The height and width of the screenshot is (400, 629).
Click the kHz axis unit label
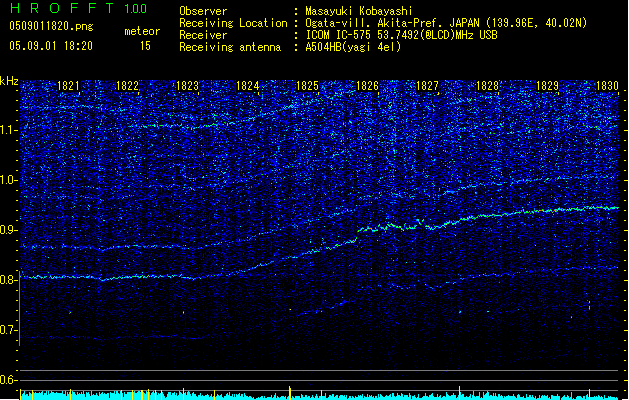9,81
